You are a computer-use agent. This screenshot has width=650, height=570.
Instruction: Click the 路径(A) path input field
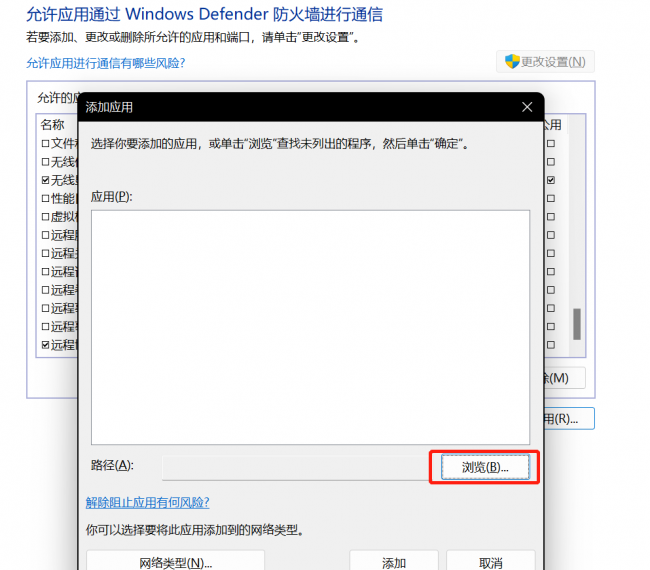click(x=295, y=468)
